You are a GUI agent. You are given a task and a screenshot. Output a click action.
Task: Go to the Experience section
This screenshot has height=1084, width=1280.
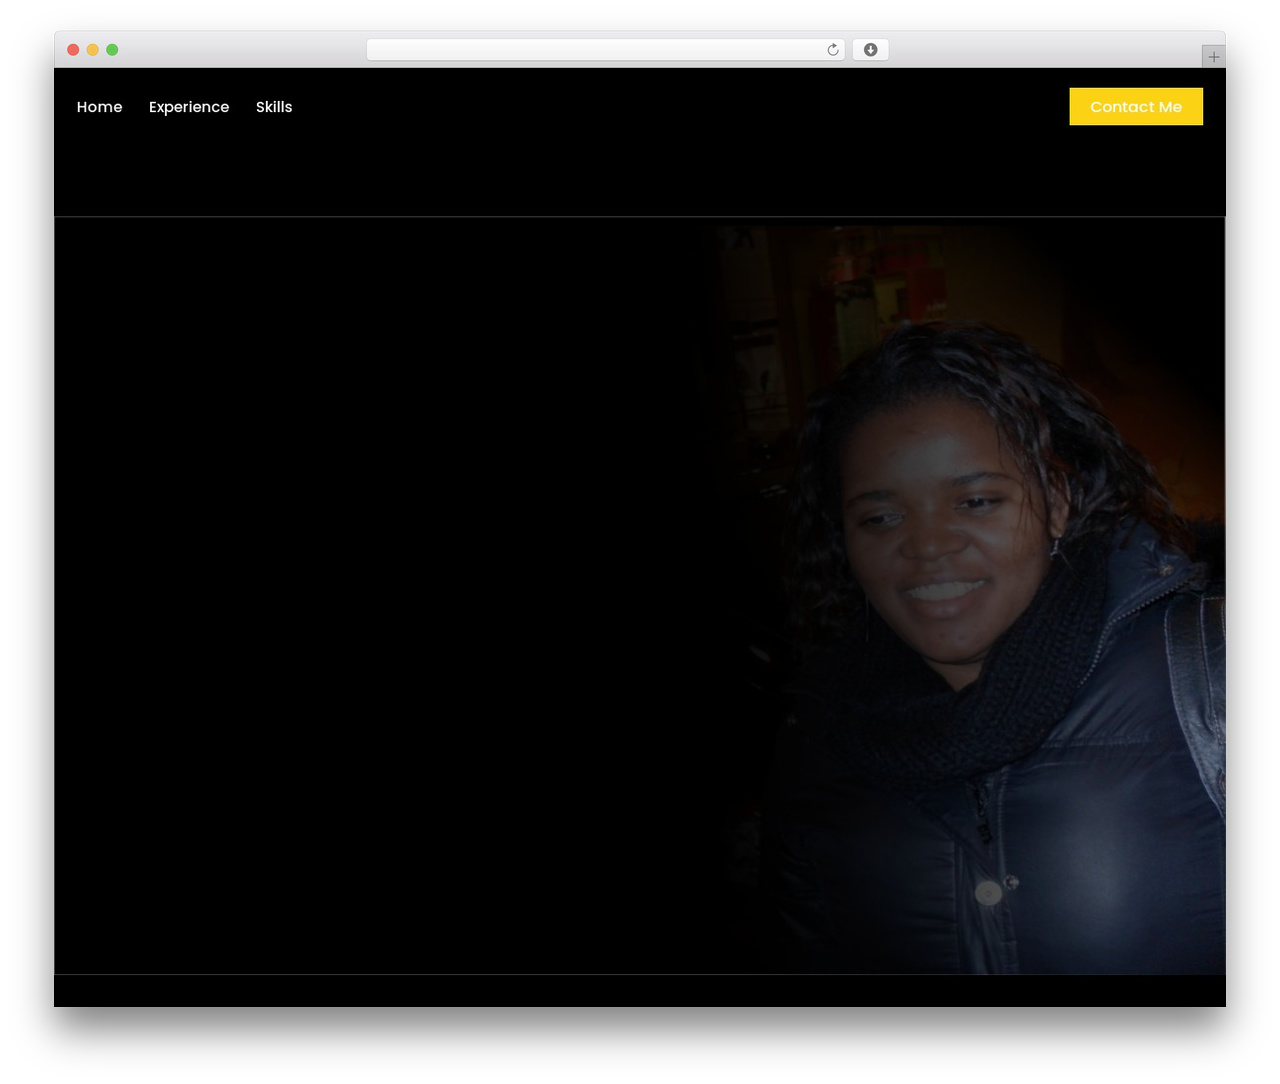pyautogui.click(x=189, y=107)
